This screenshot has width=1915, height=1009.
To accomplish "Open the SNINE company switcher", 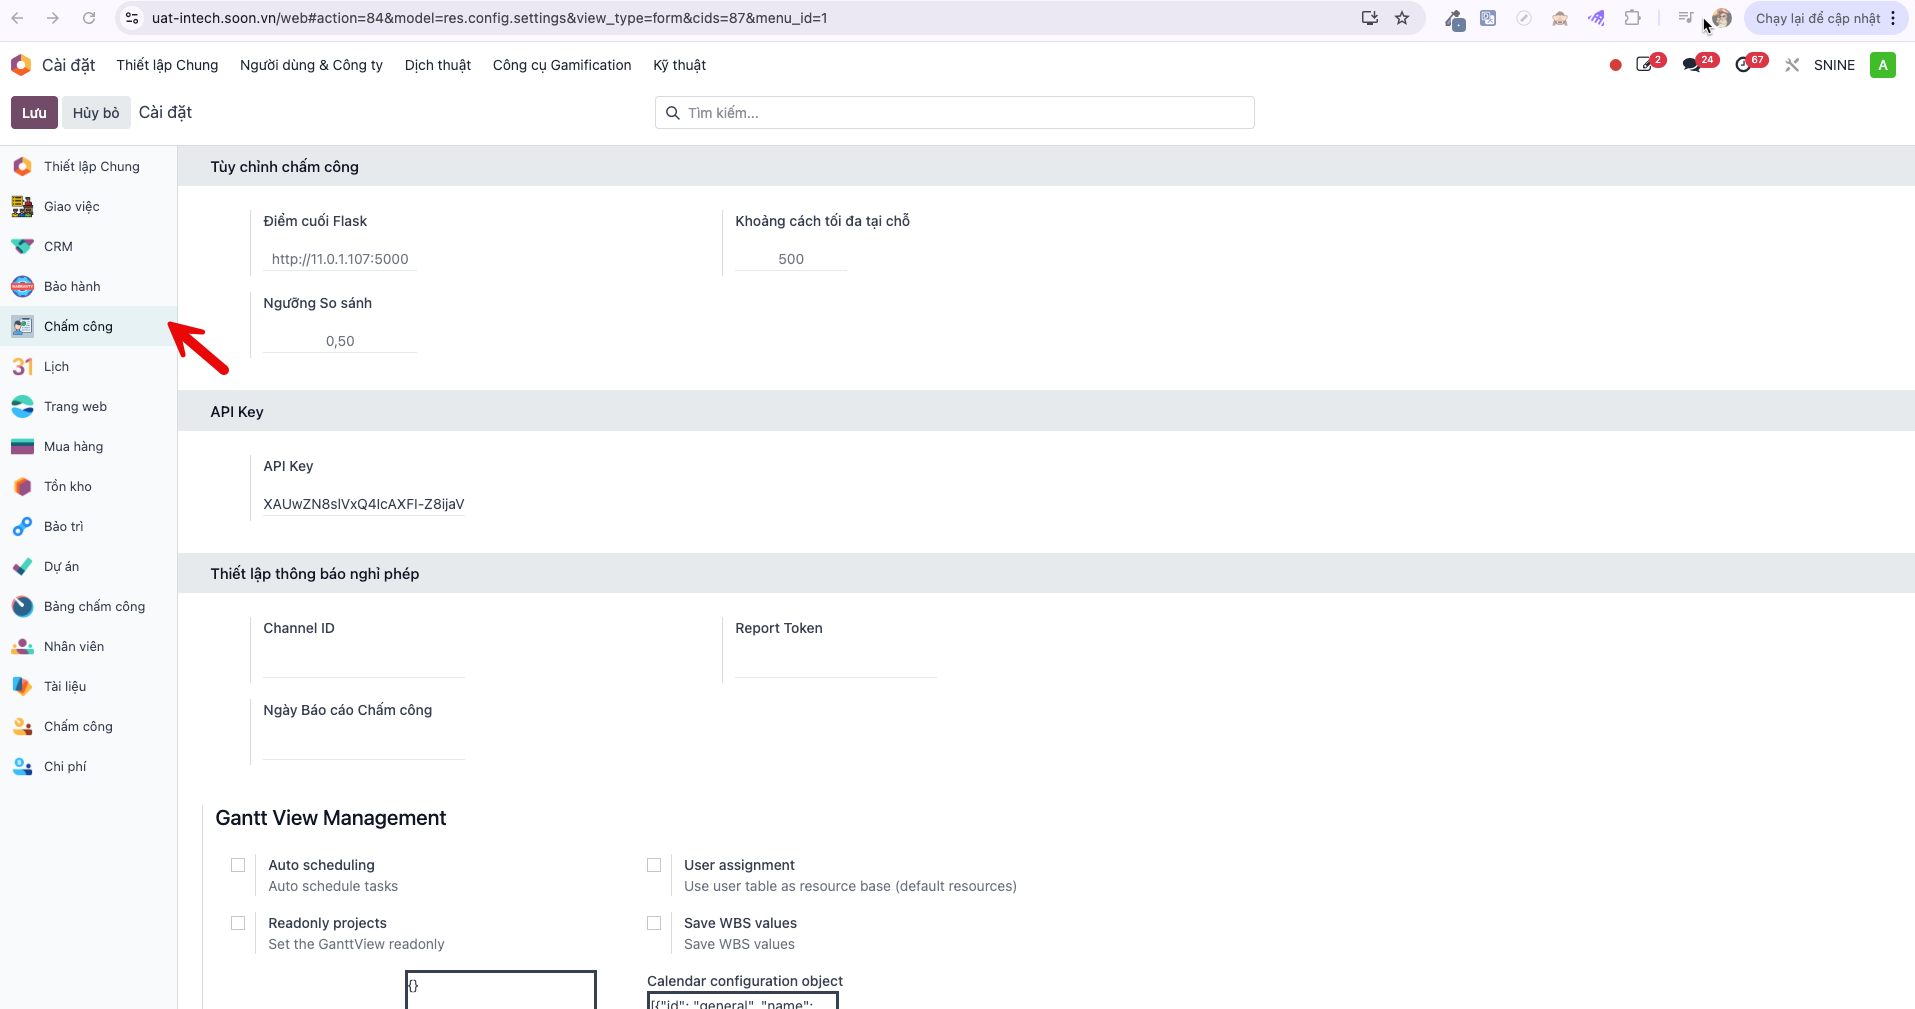I will (x=1834, y=65).
